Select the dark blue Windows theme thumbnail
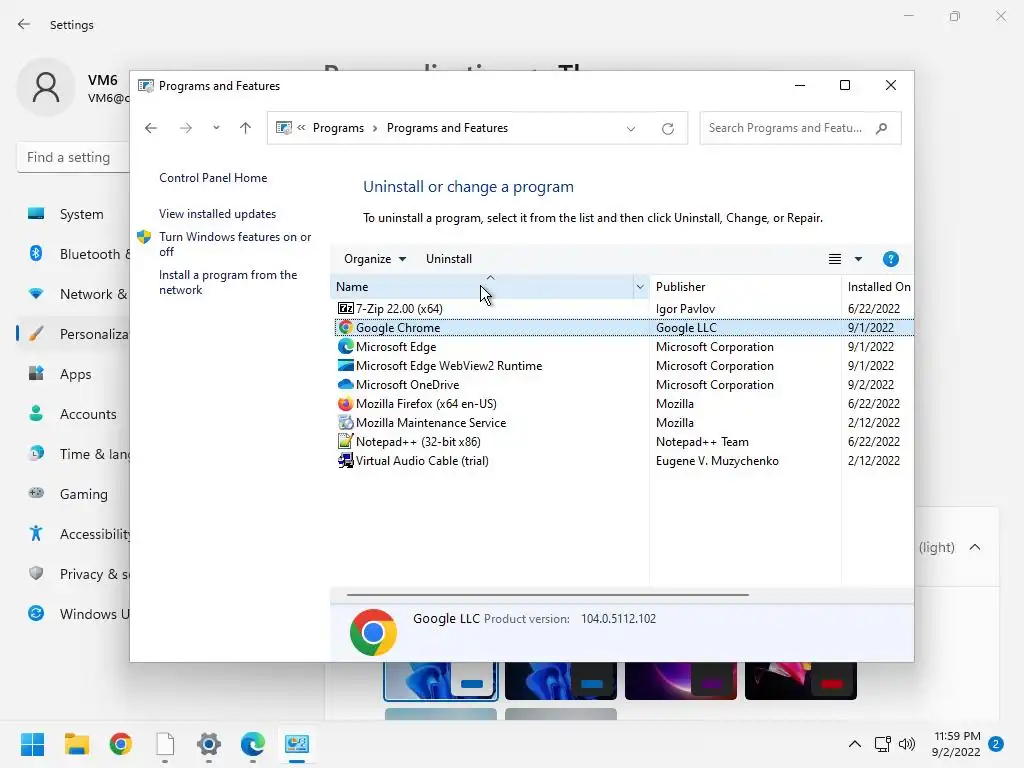The height and width of the screenshot is (768, 1024). [560, 680]
